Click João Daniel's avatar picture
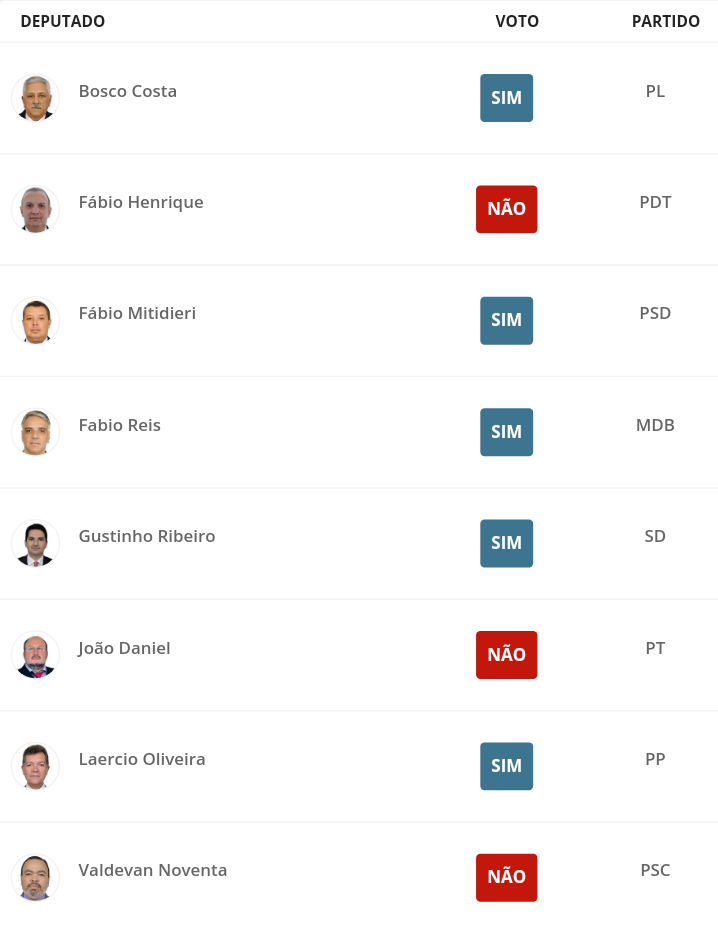The width and height of the screenshot is (718, 928). pos(36,655)
